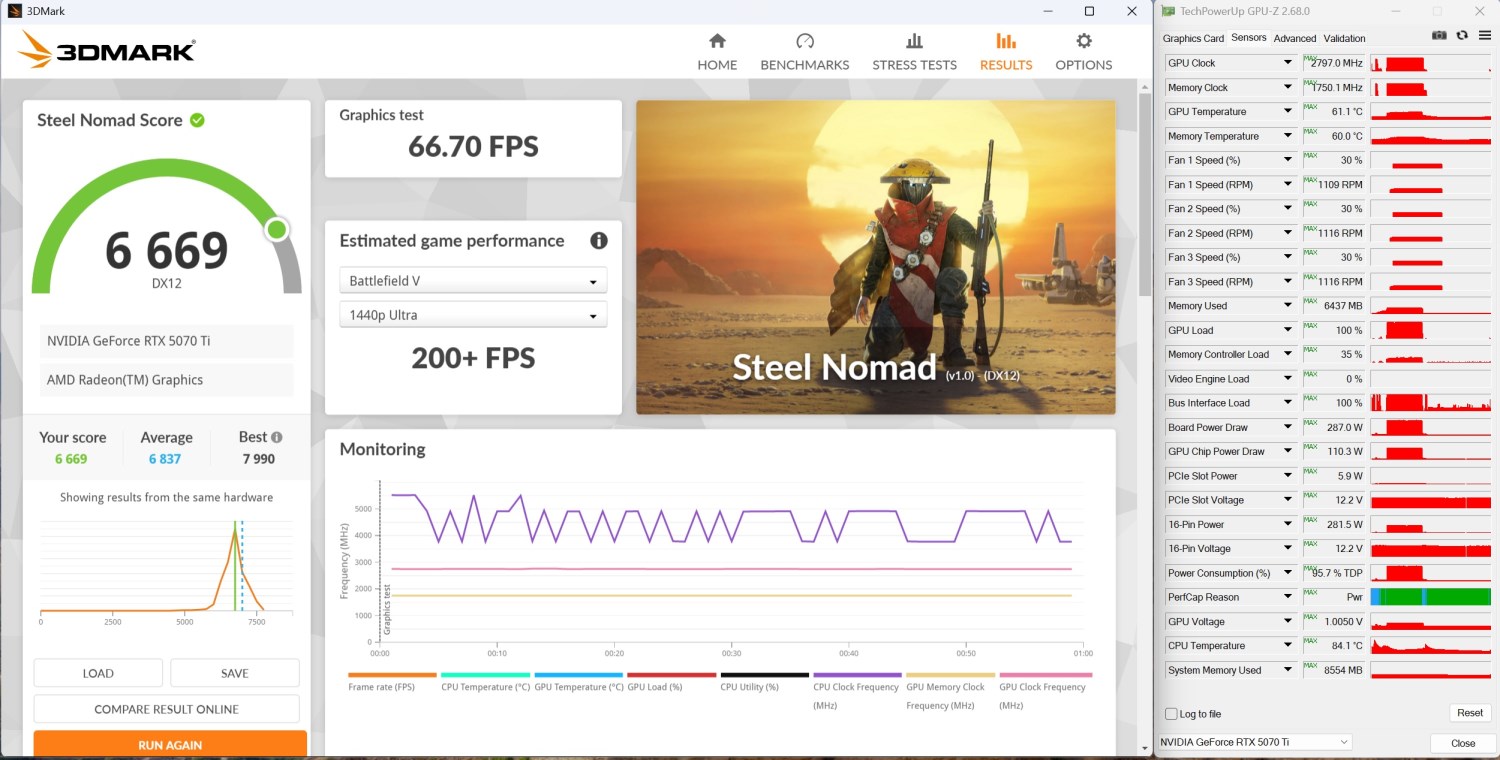Click the 200+ FPS estimate text
The height and width of the screenshot is (760, 1500).
[473, 358]
